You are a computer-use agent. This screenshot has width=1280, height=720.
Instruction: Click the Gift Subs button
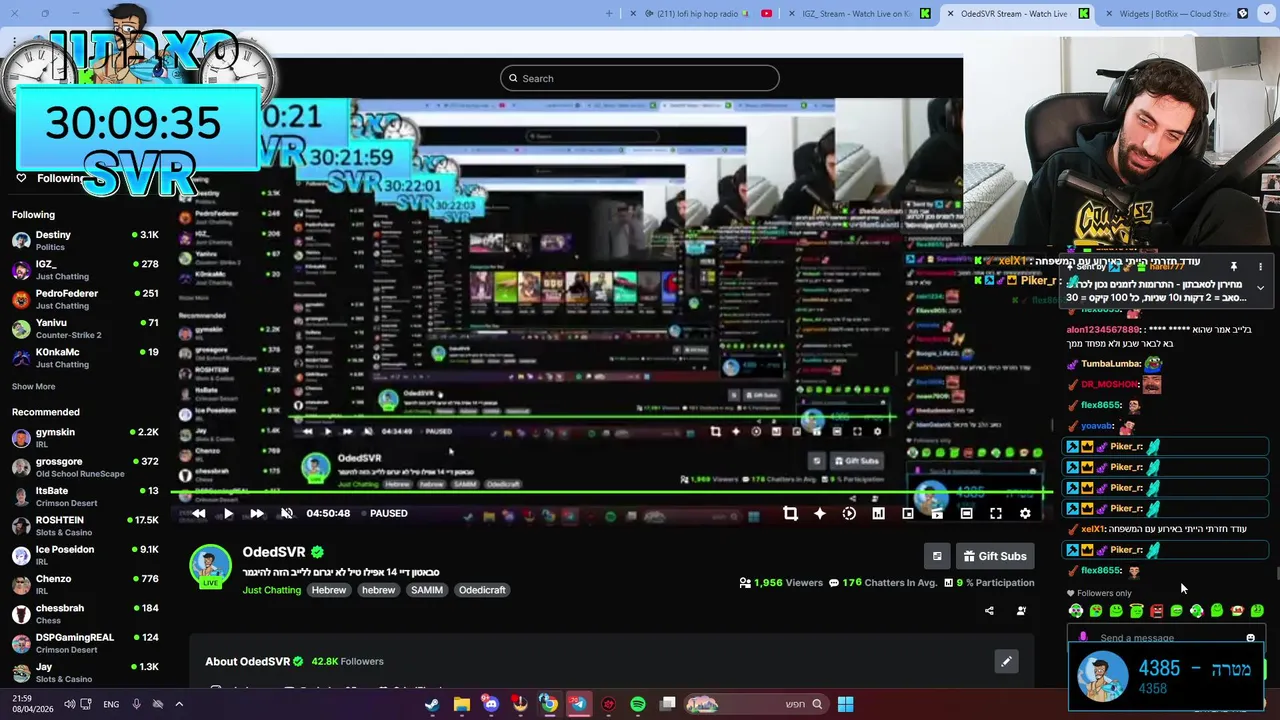(x=994, y=556)
